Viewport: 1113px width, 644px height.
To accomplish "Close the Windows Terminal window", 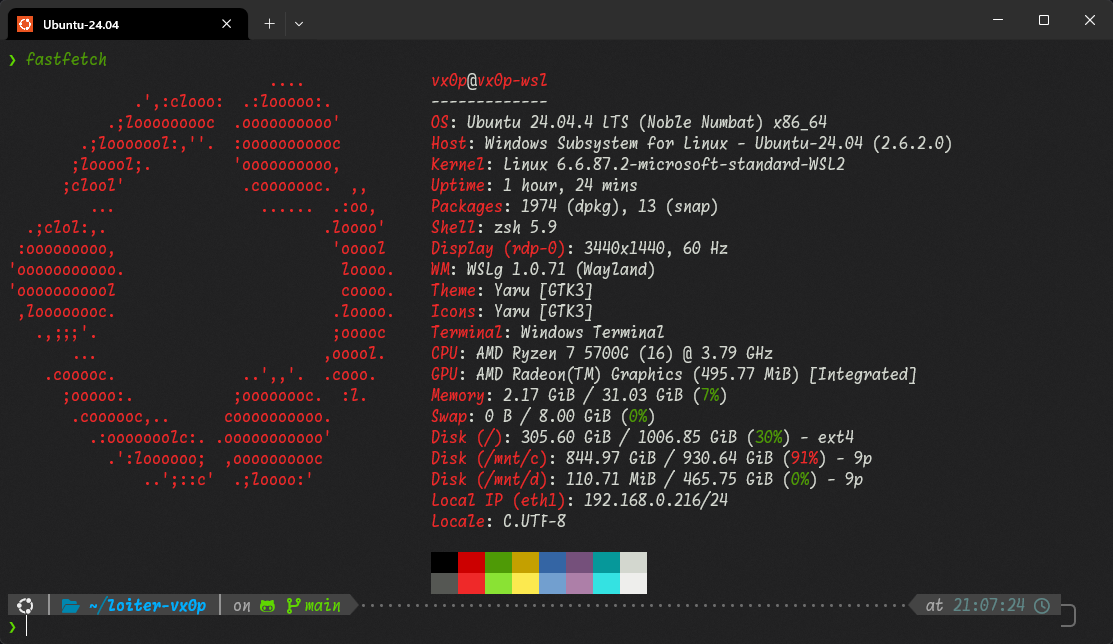I will coord(1090,20).
